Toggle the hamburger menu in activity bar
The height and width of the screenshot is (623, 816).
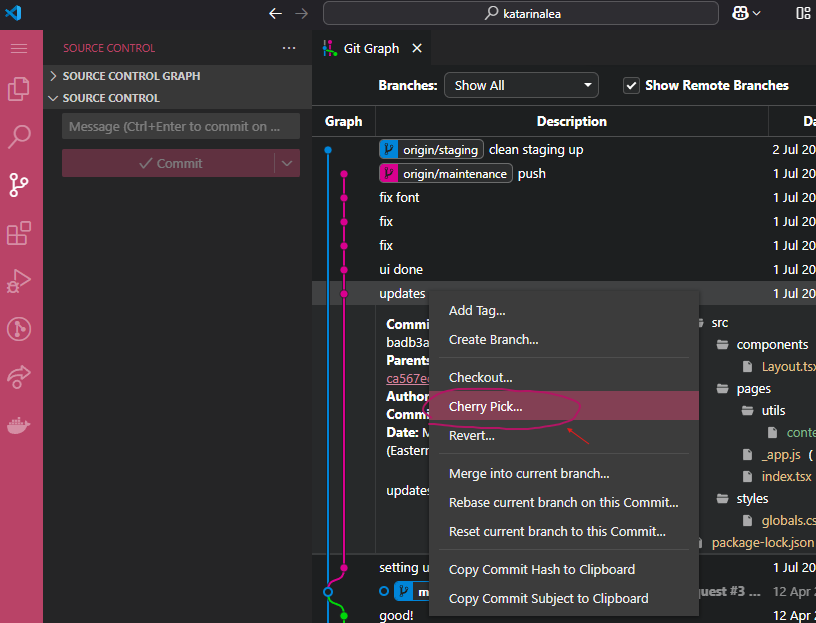point(19,48)
